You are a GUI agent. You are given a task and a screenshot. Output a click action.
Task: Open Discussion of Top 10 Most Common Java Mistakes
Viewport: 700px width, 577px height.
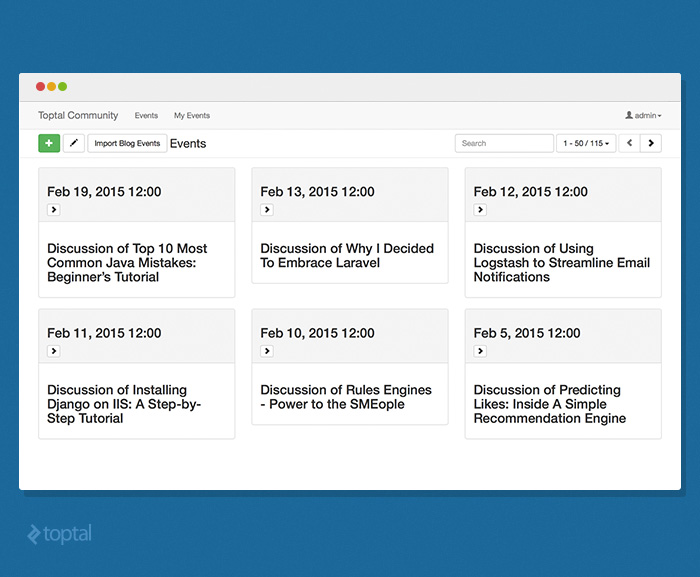click(127, 263)
